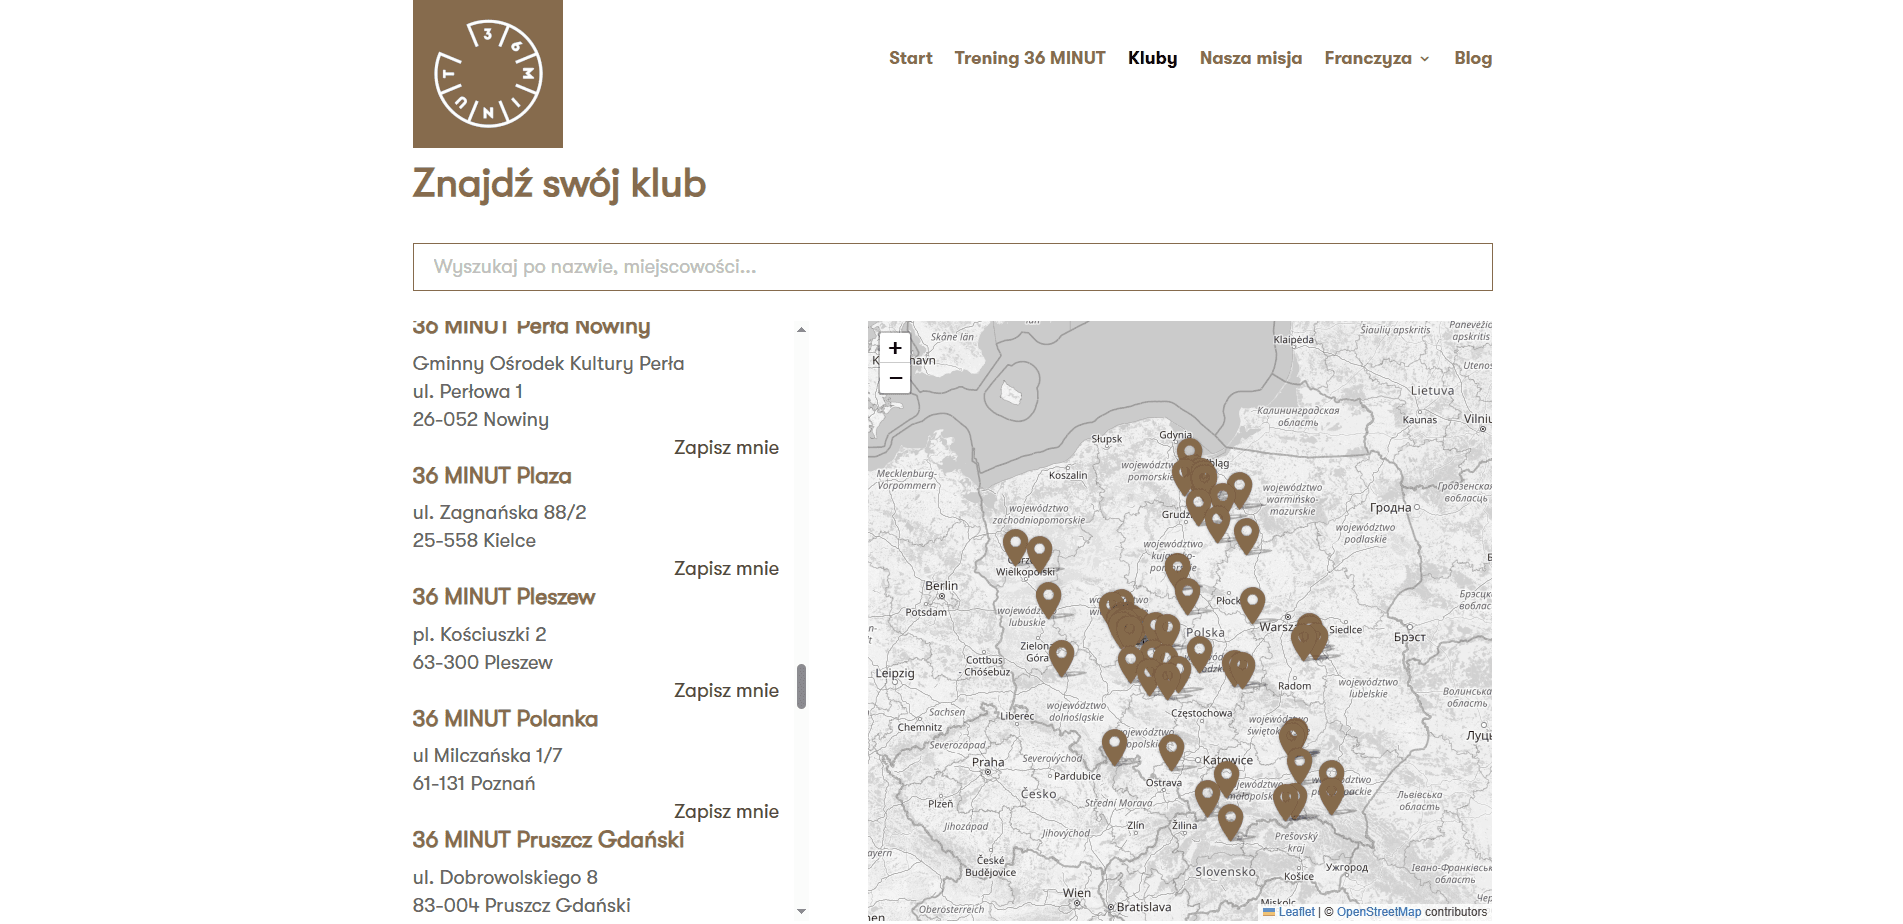Screen dimensions: 1903x924
Task: Open the Start menu item
Action: pos(910,58)
